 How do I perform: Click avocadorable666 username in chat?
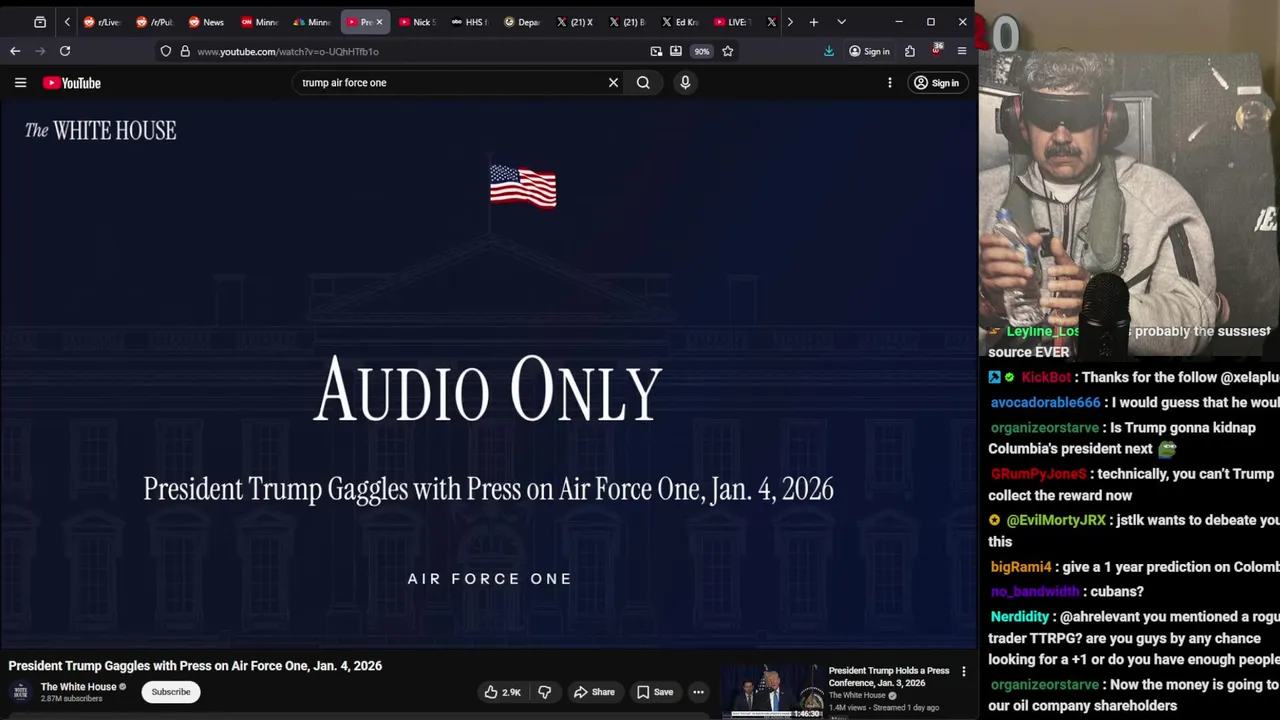[x=1045, y=402]
